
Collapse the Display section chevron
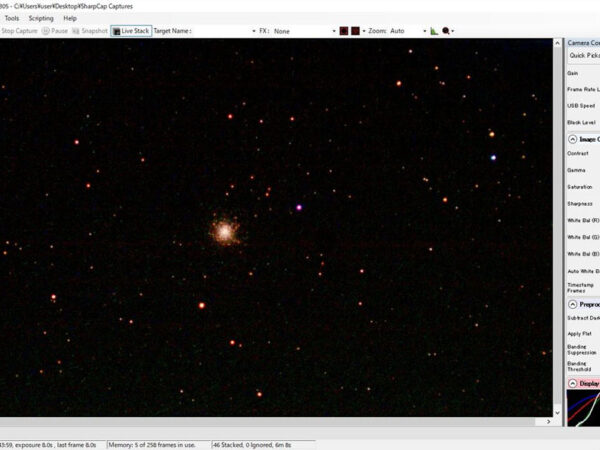[x=572, y=382]
